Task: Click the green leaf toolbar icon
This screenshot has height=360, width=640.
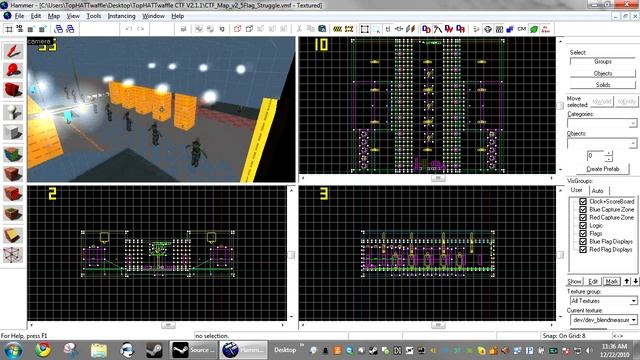Action: (534, 29)
